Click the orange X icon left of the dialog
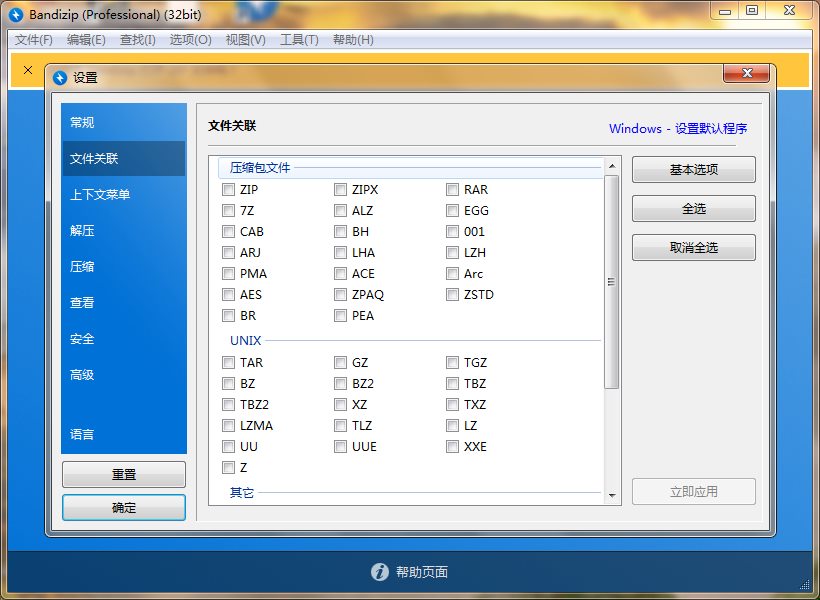This screenshot has width=820, height=600. click(x=26, y=71)
